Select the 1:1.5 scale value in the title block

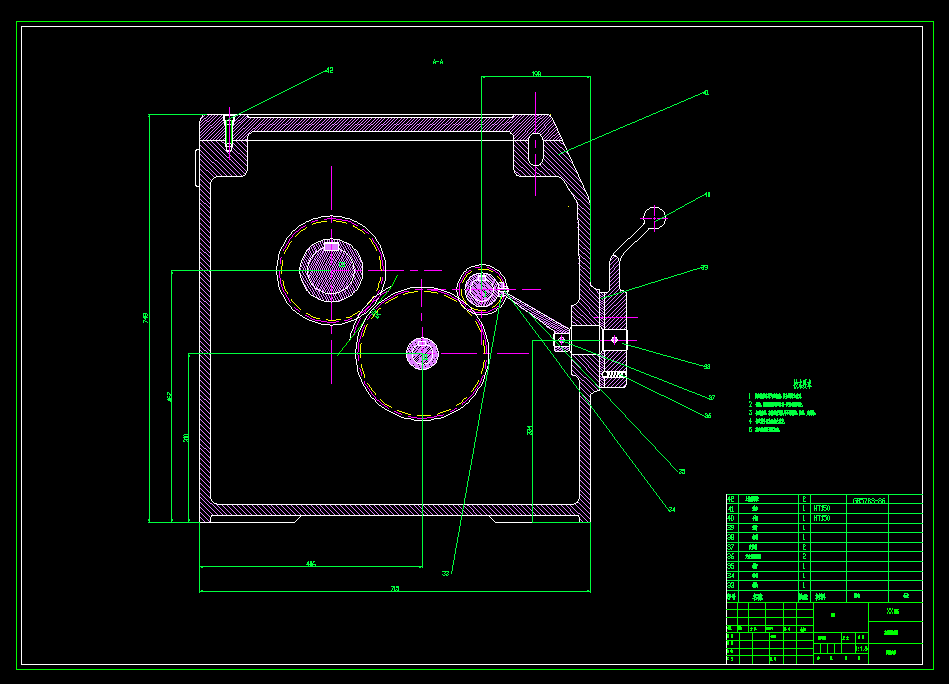(862, 648)
